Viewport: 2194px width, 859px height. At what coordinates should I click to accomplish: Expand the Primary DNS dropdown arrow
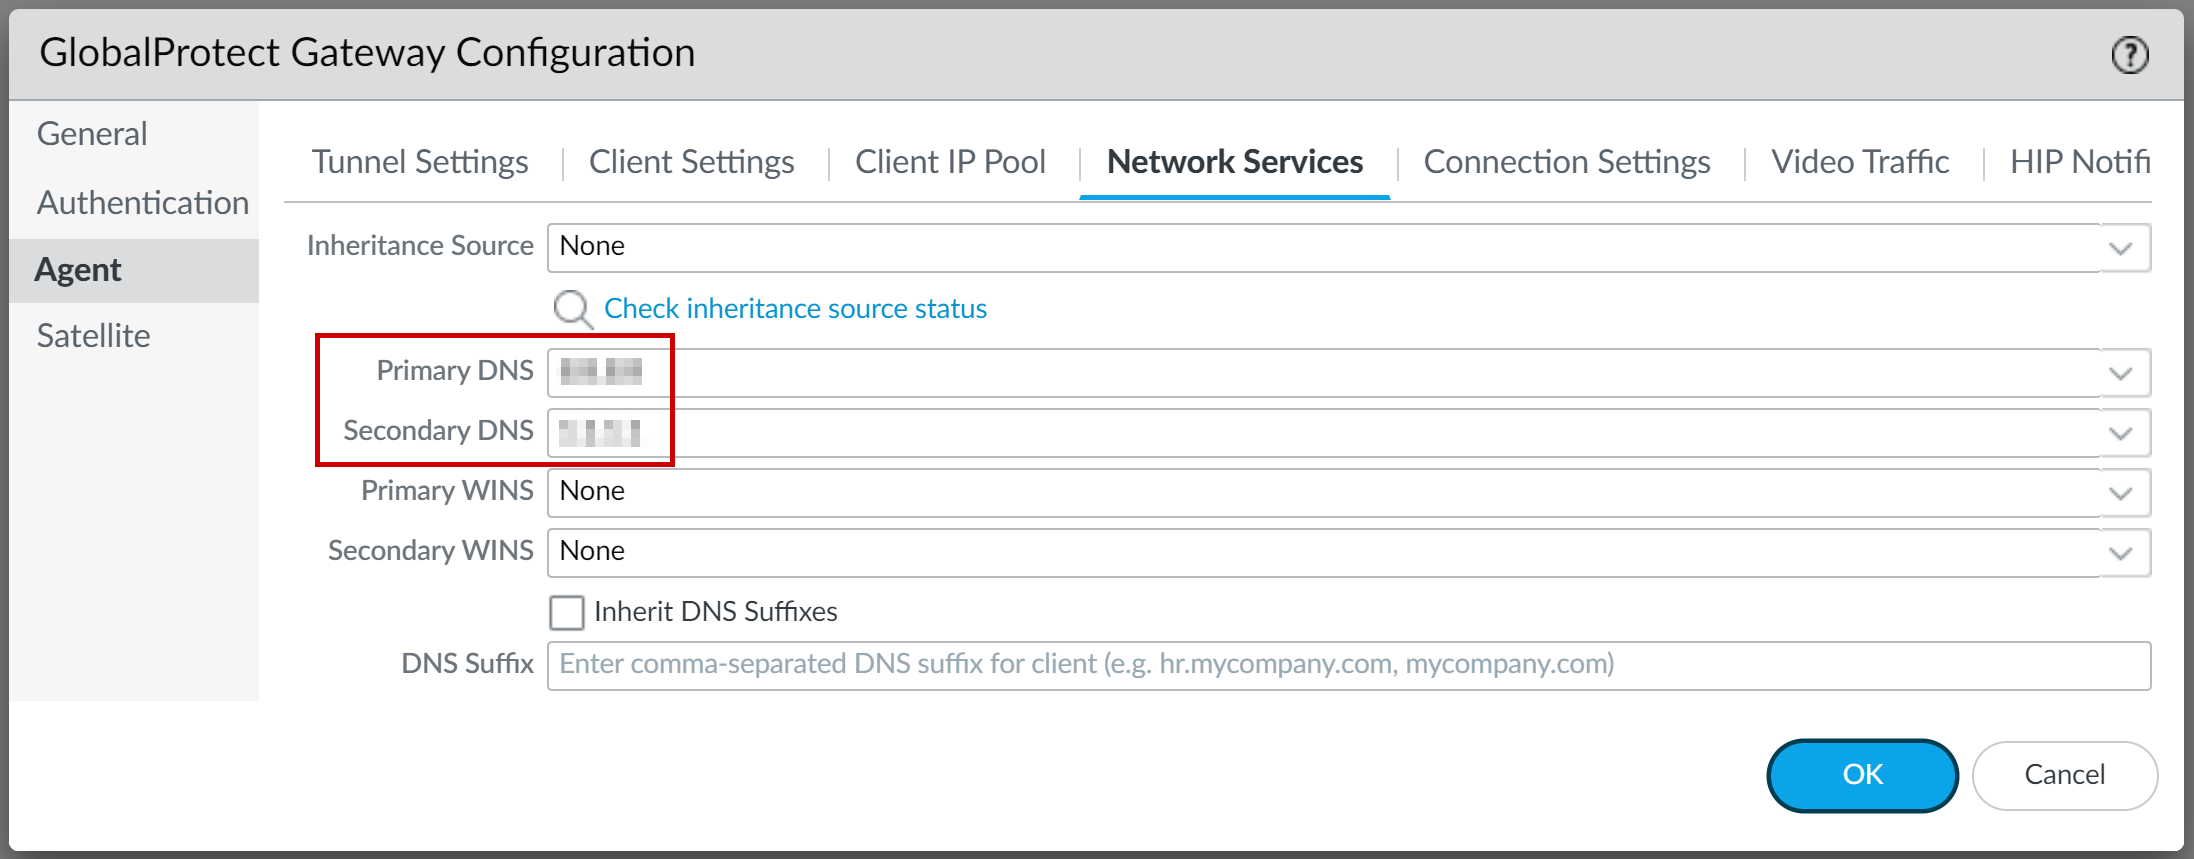[x=2120, y=373]
